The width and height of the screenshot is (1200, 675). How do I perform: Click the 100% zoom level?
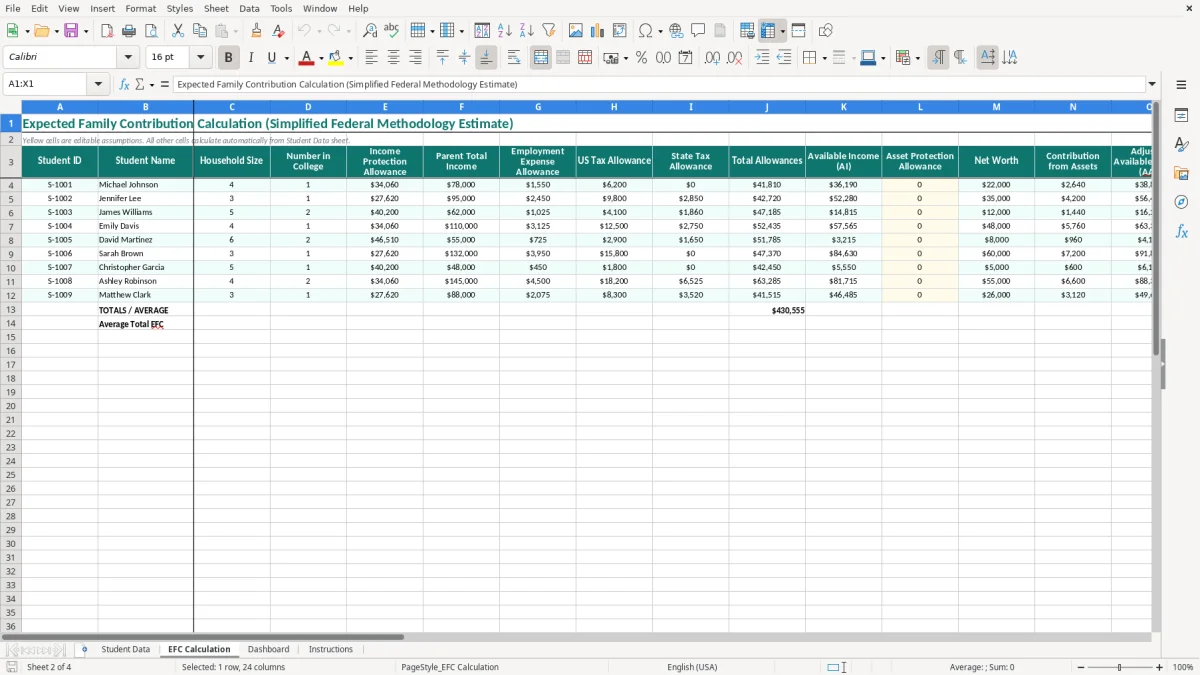pyautogui.click(x=1183, y=667)
